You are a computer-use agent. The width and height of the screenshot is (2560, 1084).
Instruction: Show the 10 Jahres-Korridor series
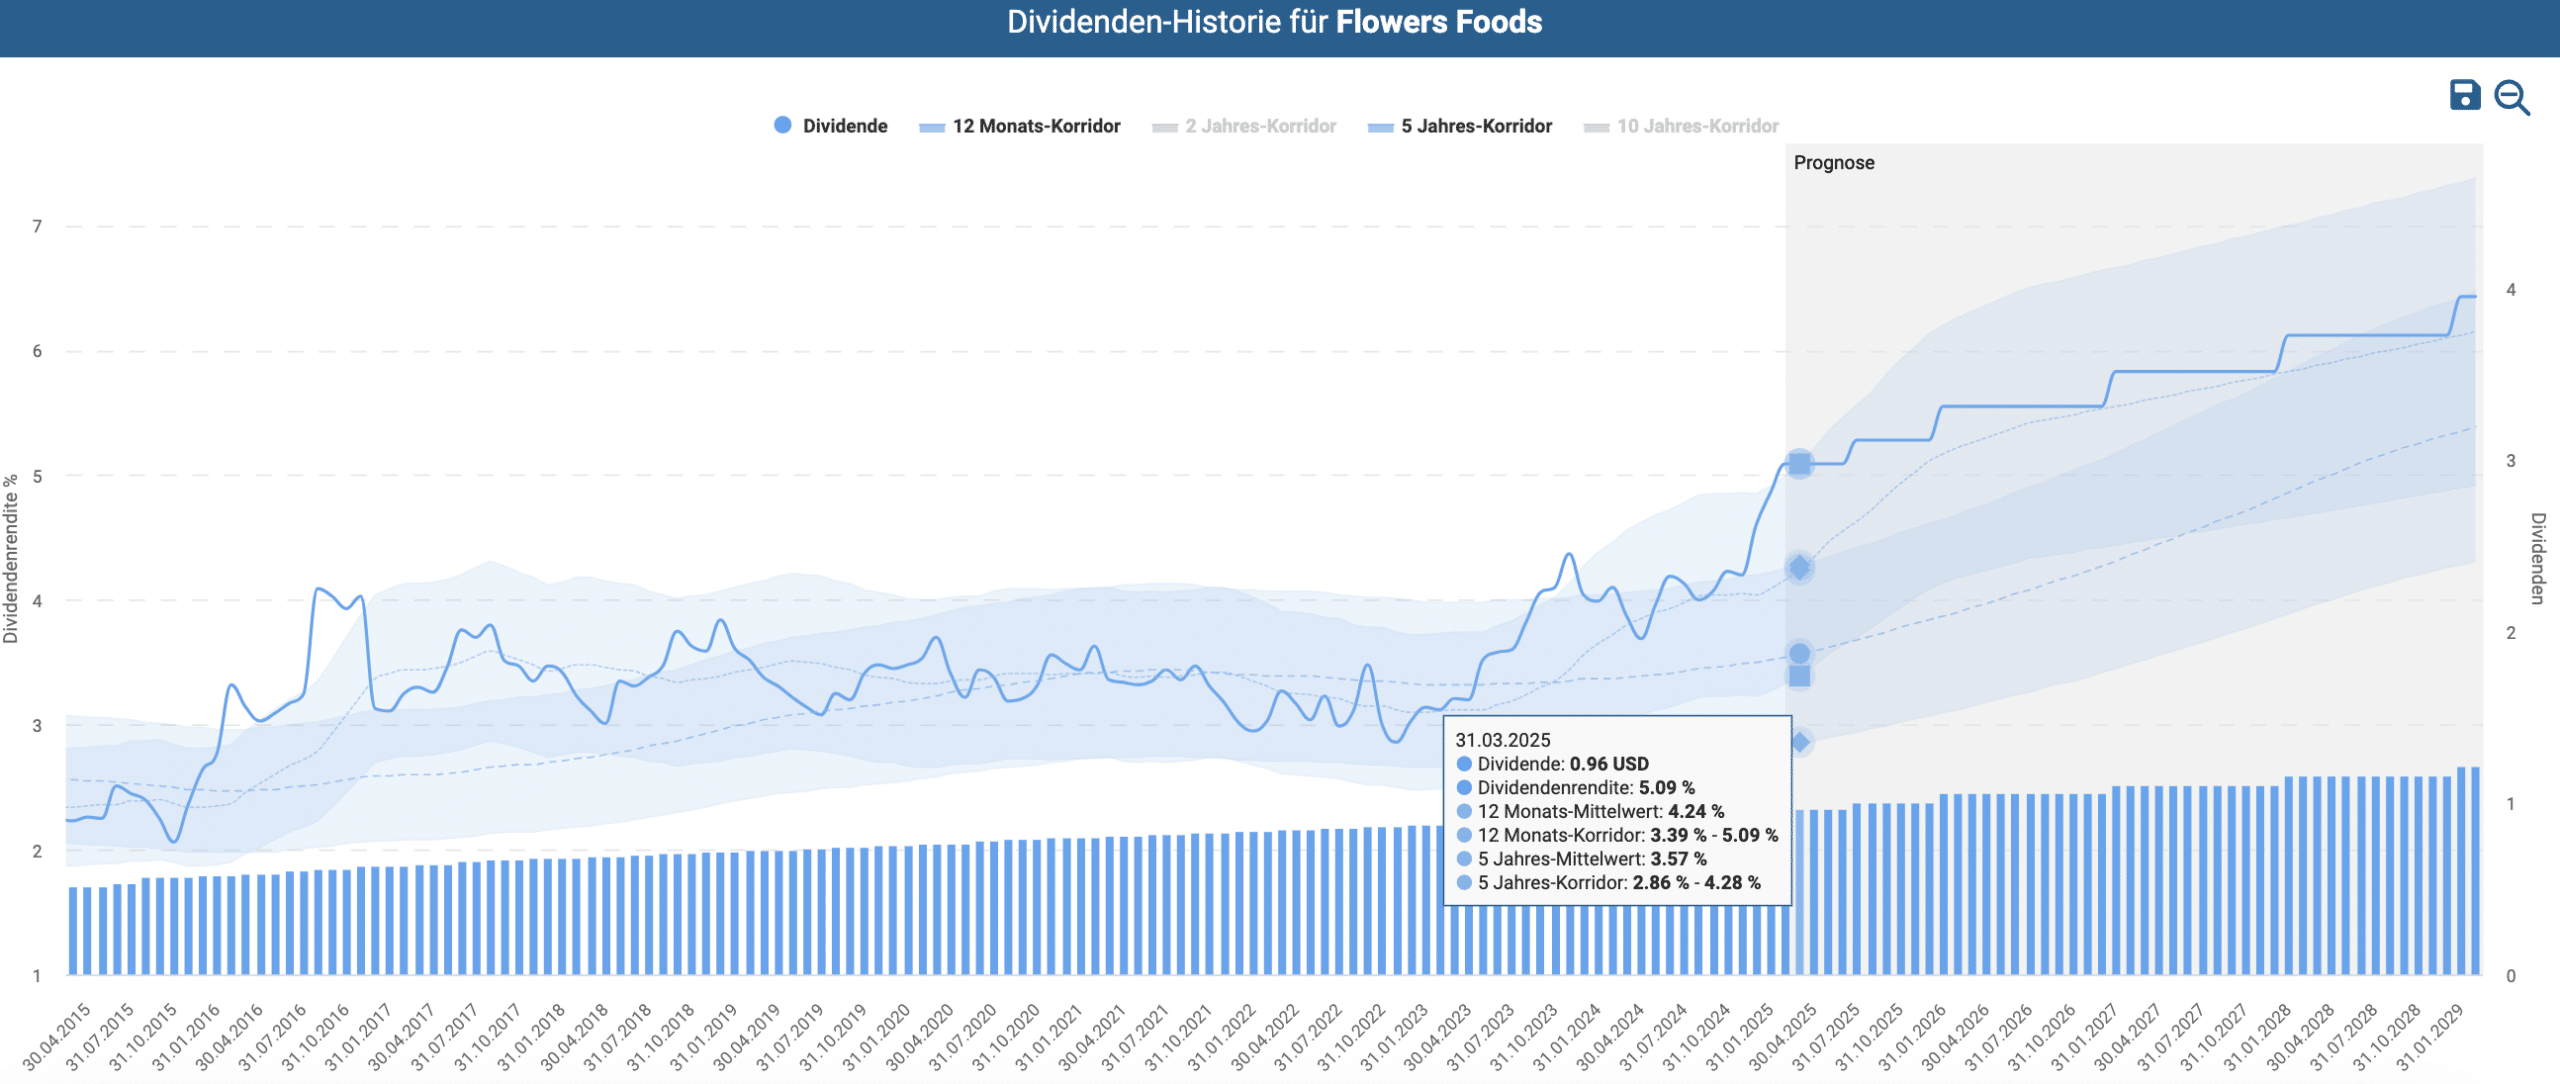(x=1697, y=126)
